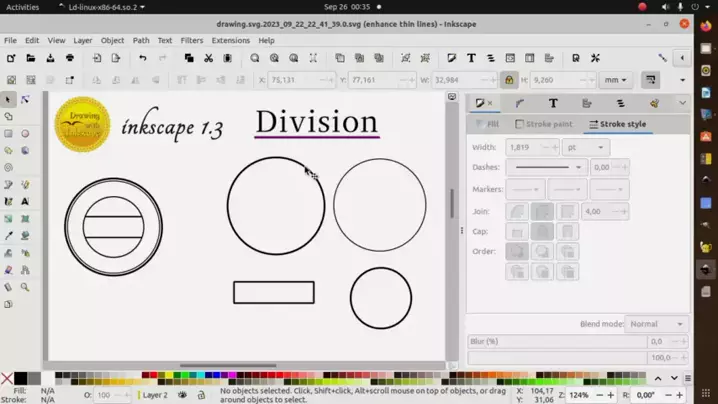
Task: Open the Extensions menu
Action: [x=230, y=41]
